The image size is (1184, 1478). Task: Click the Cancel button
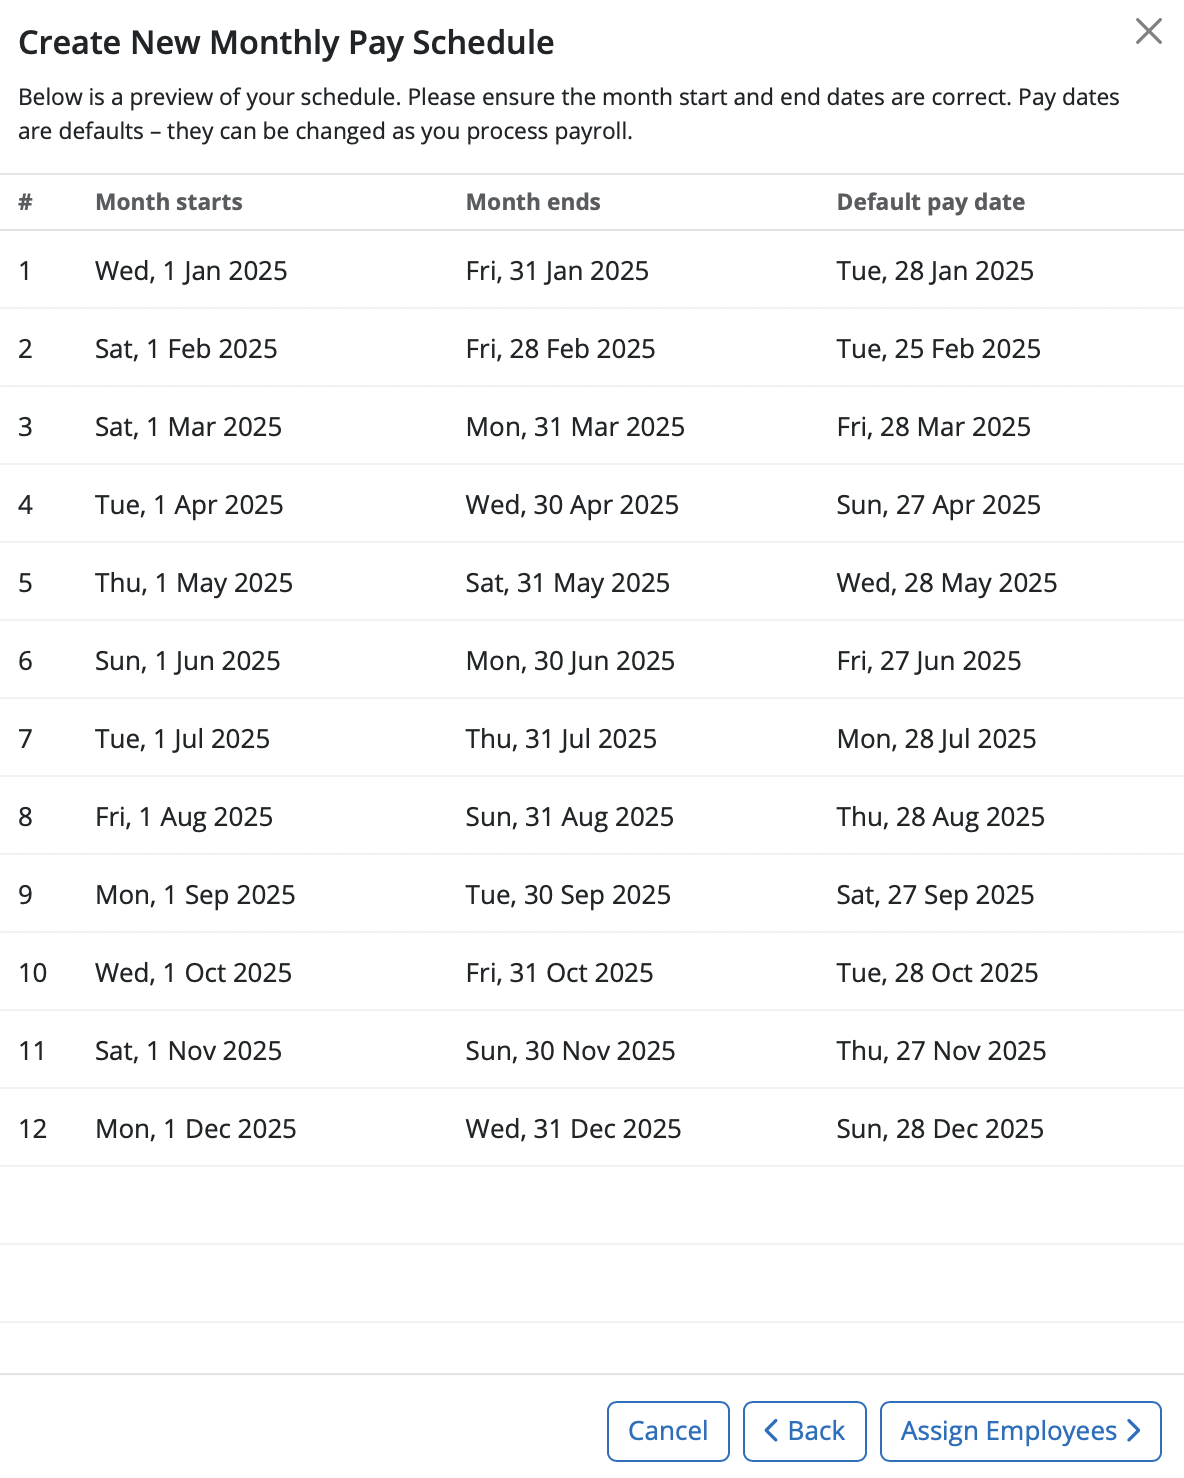click(668, 1431)
